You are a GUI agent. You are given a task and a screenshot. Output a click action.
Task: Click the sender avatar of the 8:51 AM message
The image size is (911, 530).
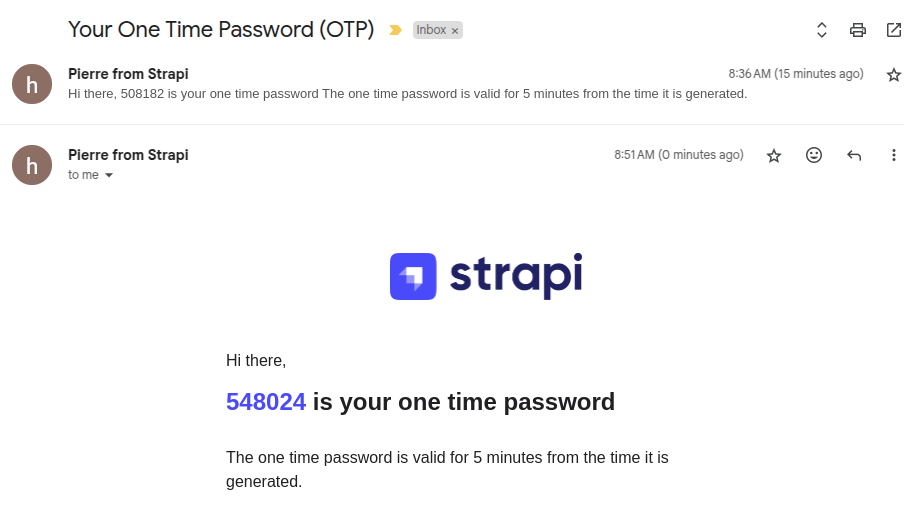point(32,165)
